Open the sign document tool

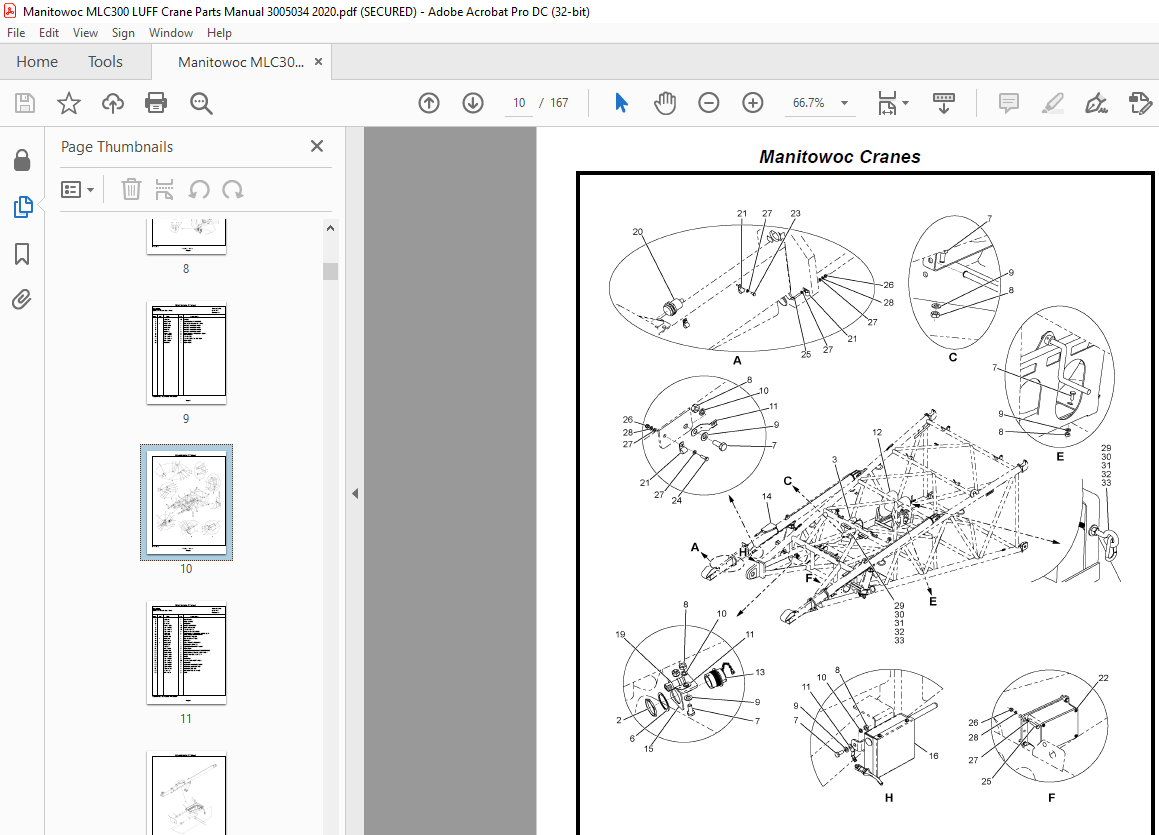coord(1096,103)
